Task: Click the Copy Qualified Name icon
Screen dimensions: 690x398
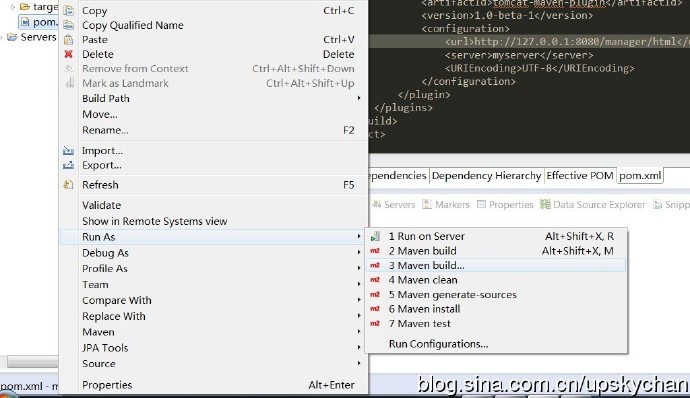Action: point(68,25)
